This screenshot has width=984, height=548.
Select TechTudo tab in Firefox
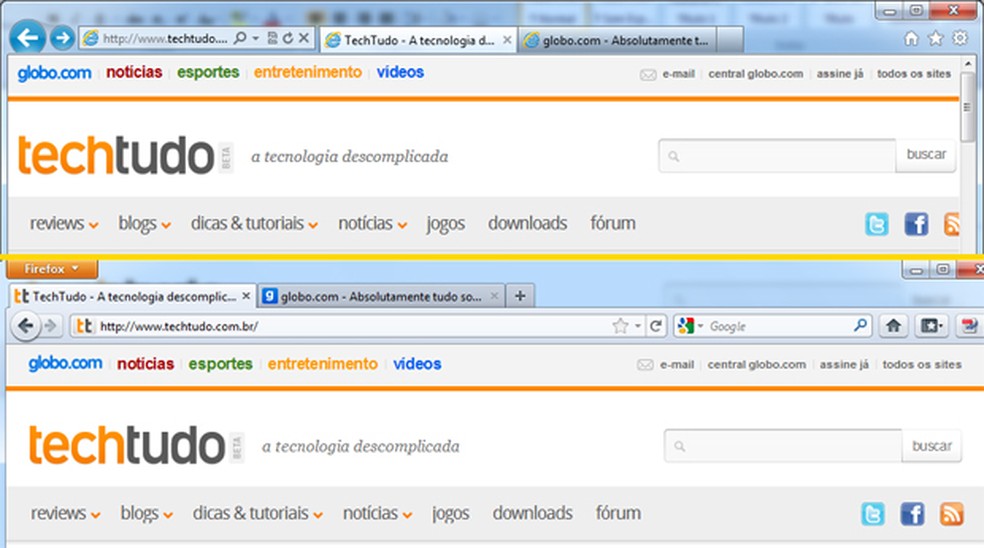pyautogui.click(x=132, y=296)
